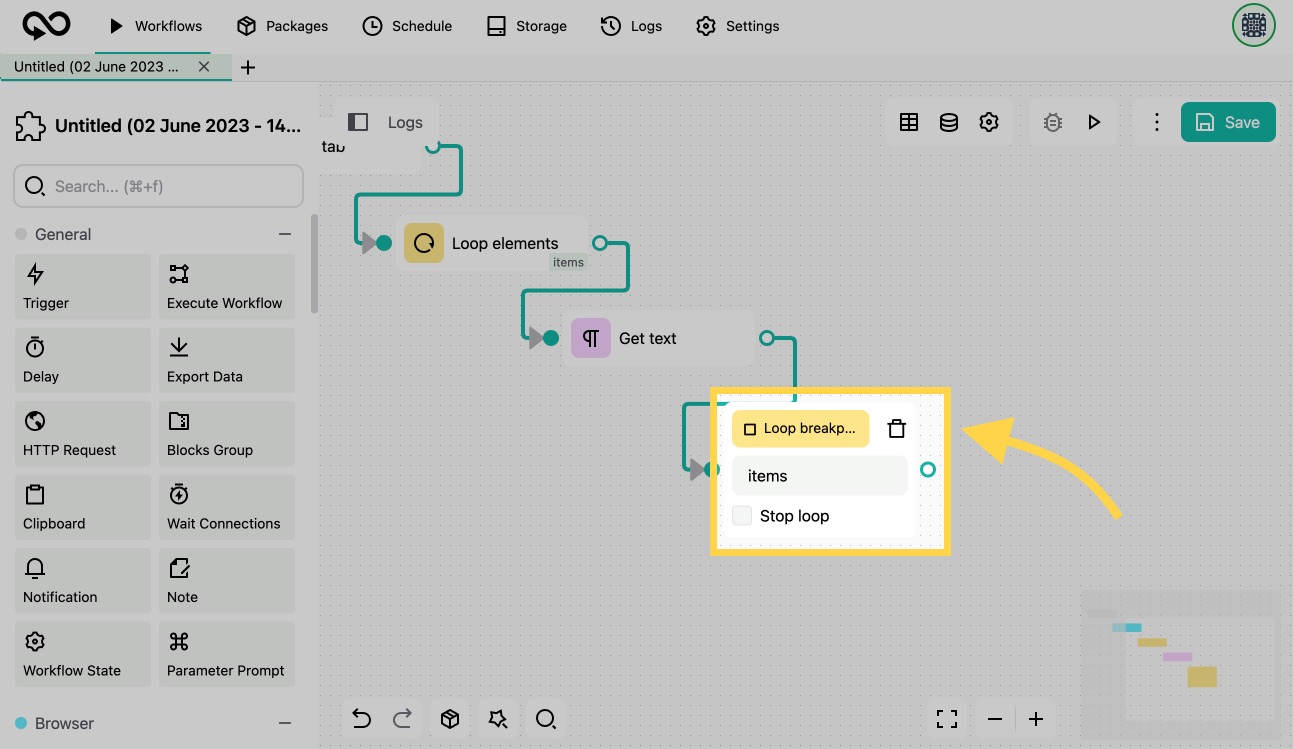
Task: Click the zoom in plus button
Action: [1036, 719]
